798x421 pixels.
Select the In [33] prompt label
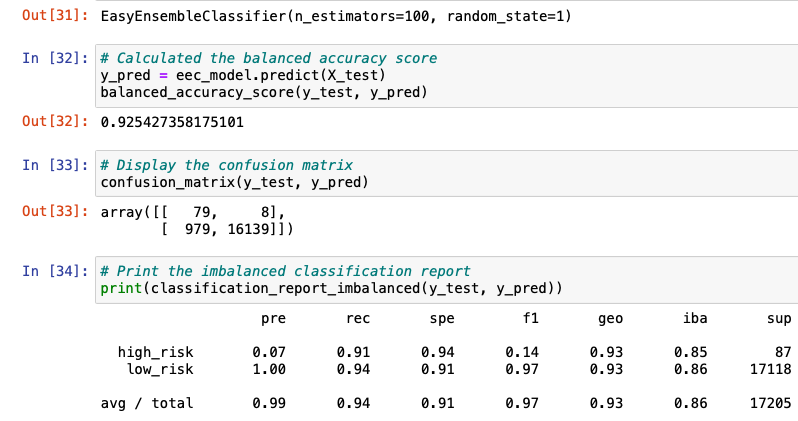[x=55, y=165]
